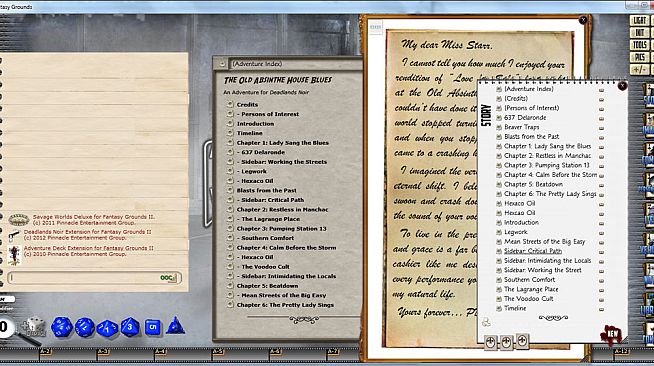This screenshot has width=654, height=366.
Task: Select (Persons of Interest) in Story list
Action: click(x=531, y=108)
